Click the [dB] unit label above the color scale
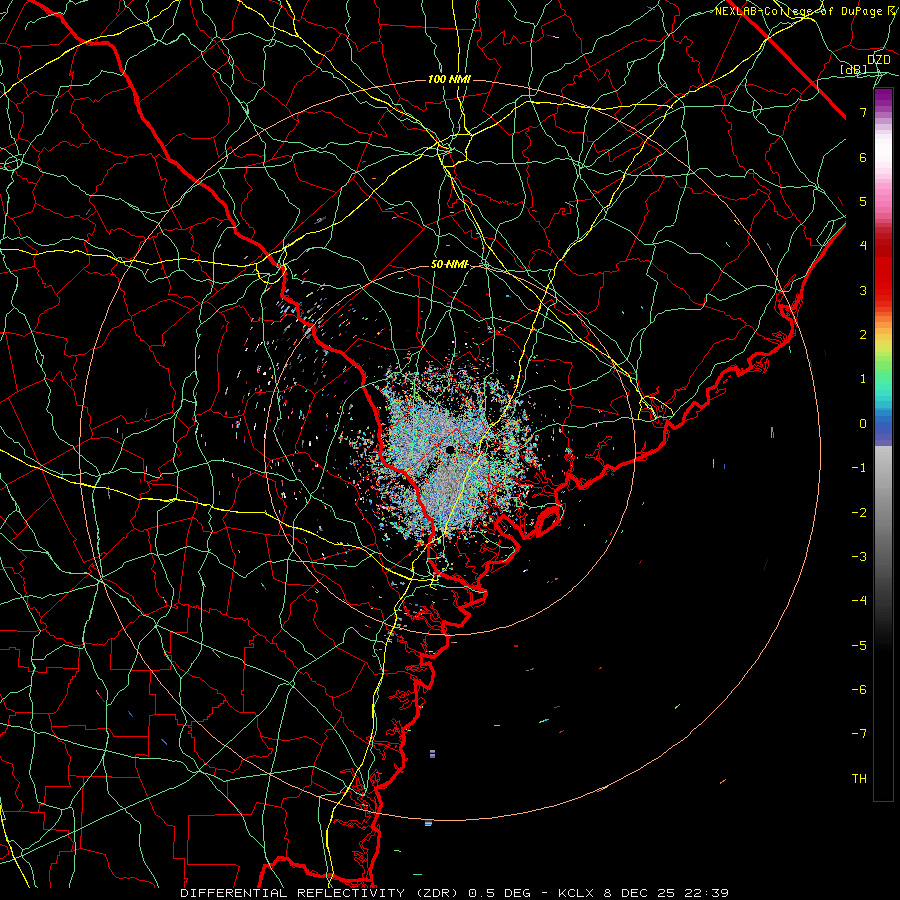 click(854, 70)
